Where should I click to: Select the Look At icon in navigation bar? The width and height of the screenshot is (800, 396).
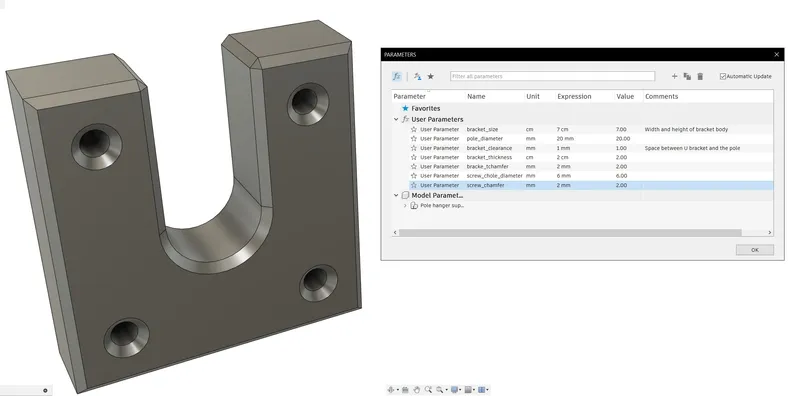[x=405, y=390]
